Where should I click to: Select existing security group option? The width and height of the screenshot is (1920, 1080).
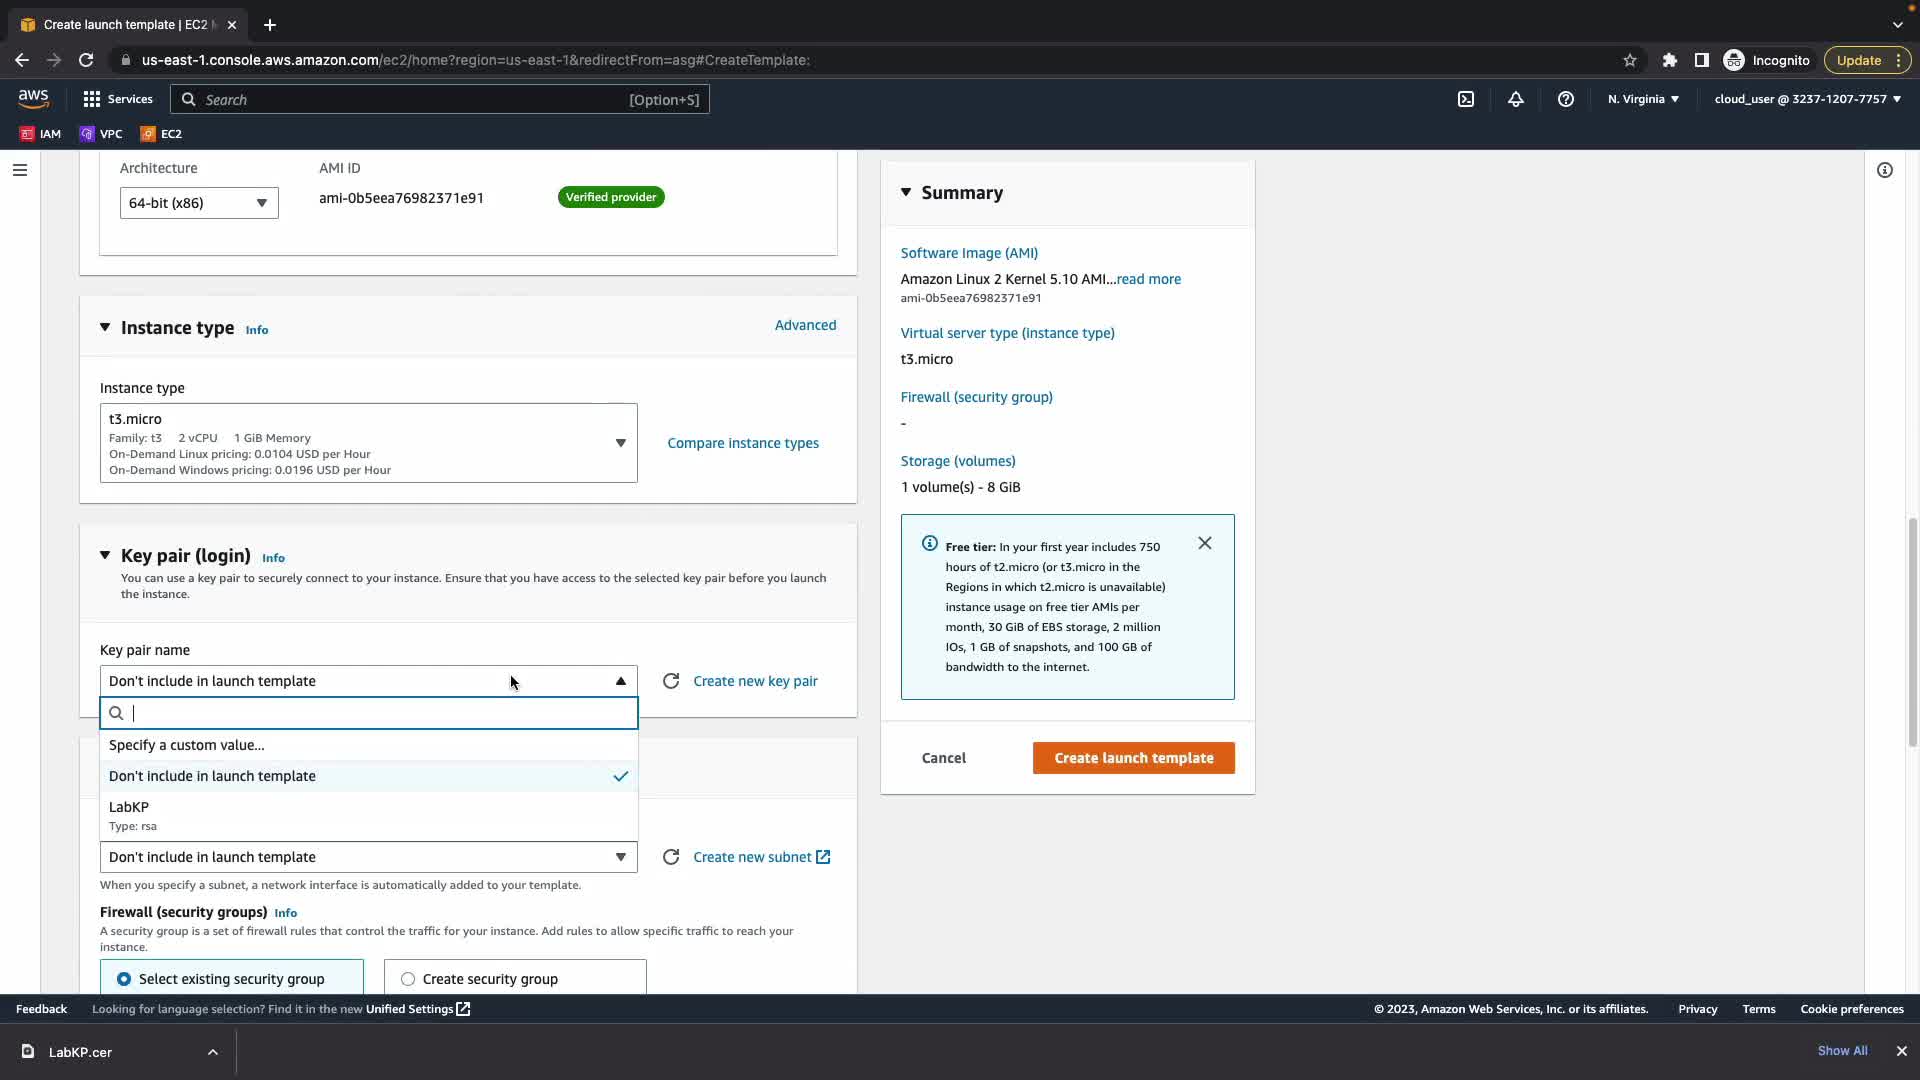124,979
